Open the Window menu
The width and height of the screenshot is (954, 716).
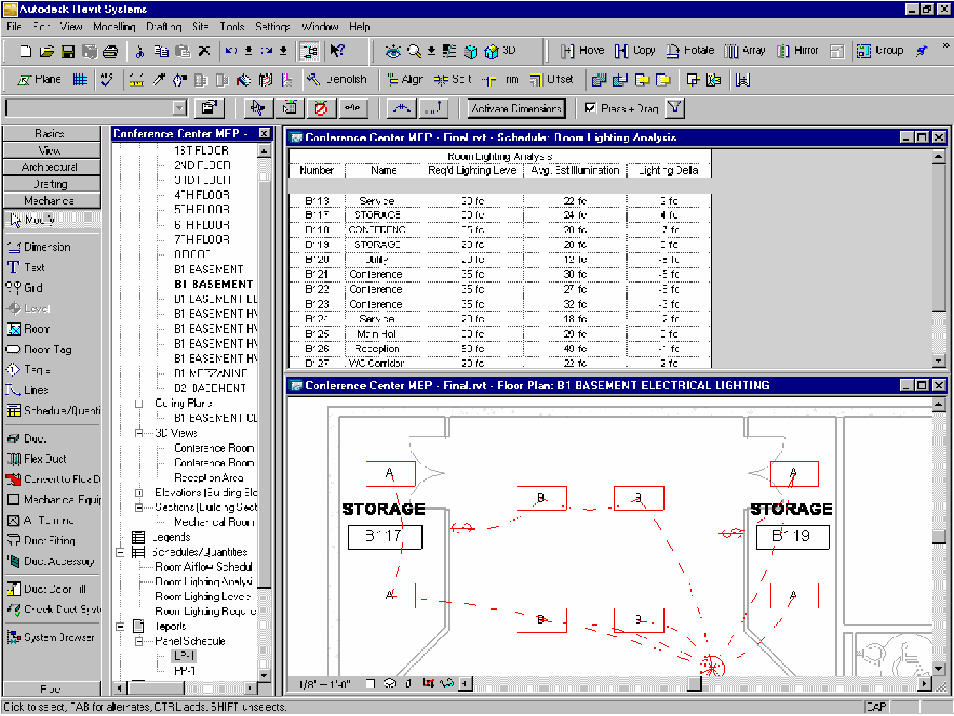(x=319, y=26)
